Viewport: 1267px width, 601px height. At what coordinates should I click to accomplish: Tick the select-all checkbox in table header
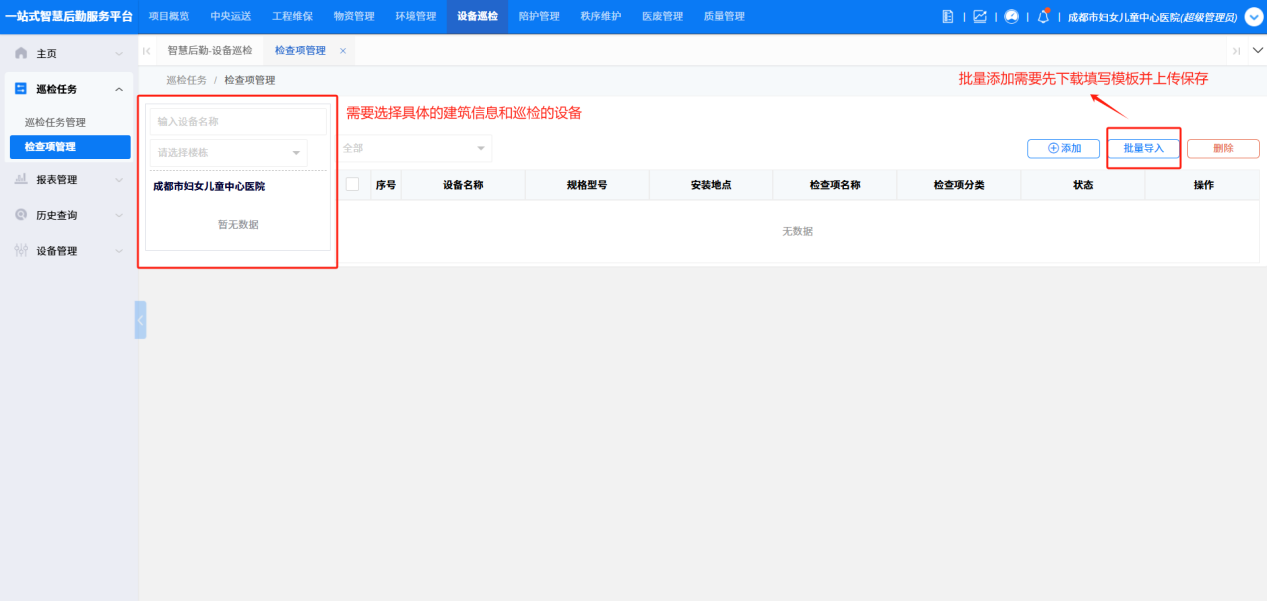click(352, 184)
